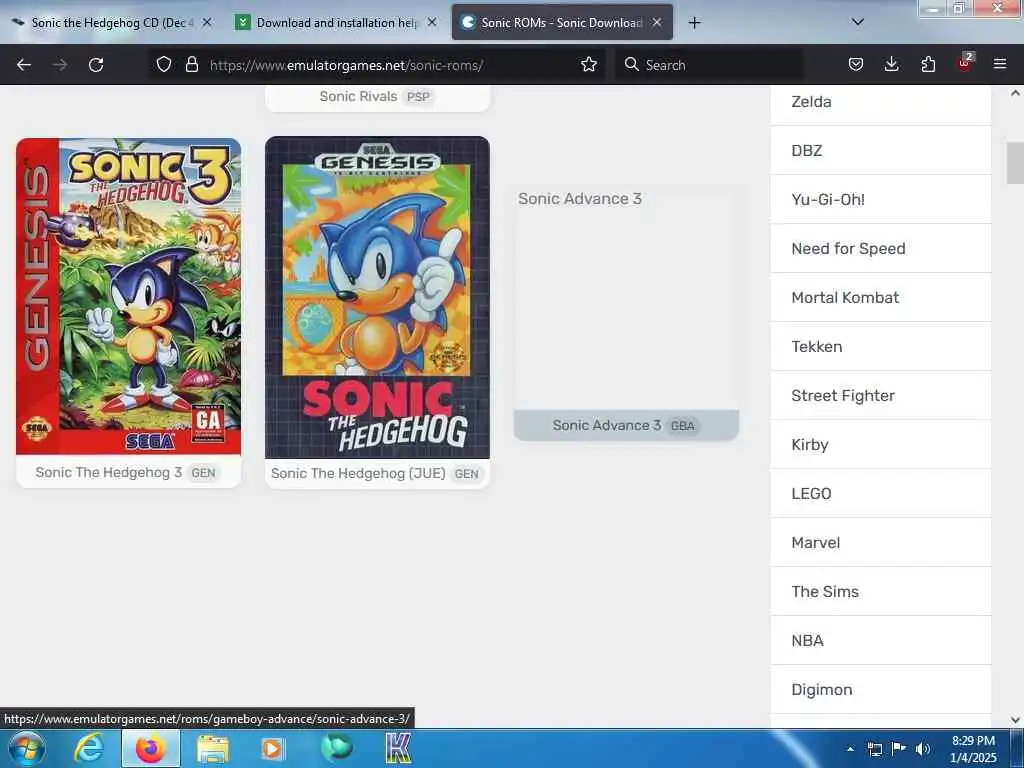Image resolution: width=1024 pixels, height=768 pixels.
Task: Open the Zelda category in sidebar
Action: click(x=880, y=102)
